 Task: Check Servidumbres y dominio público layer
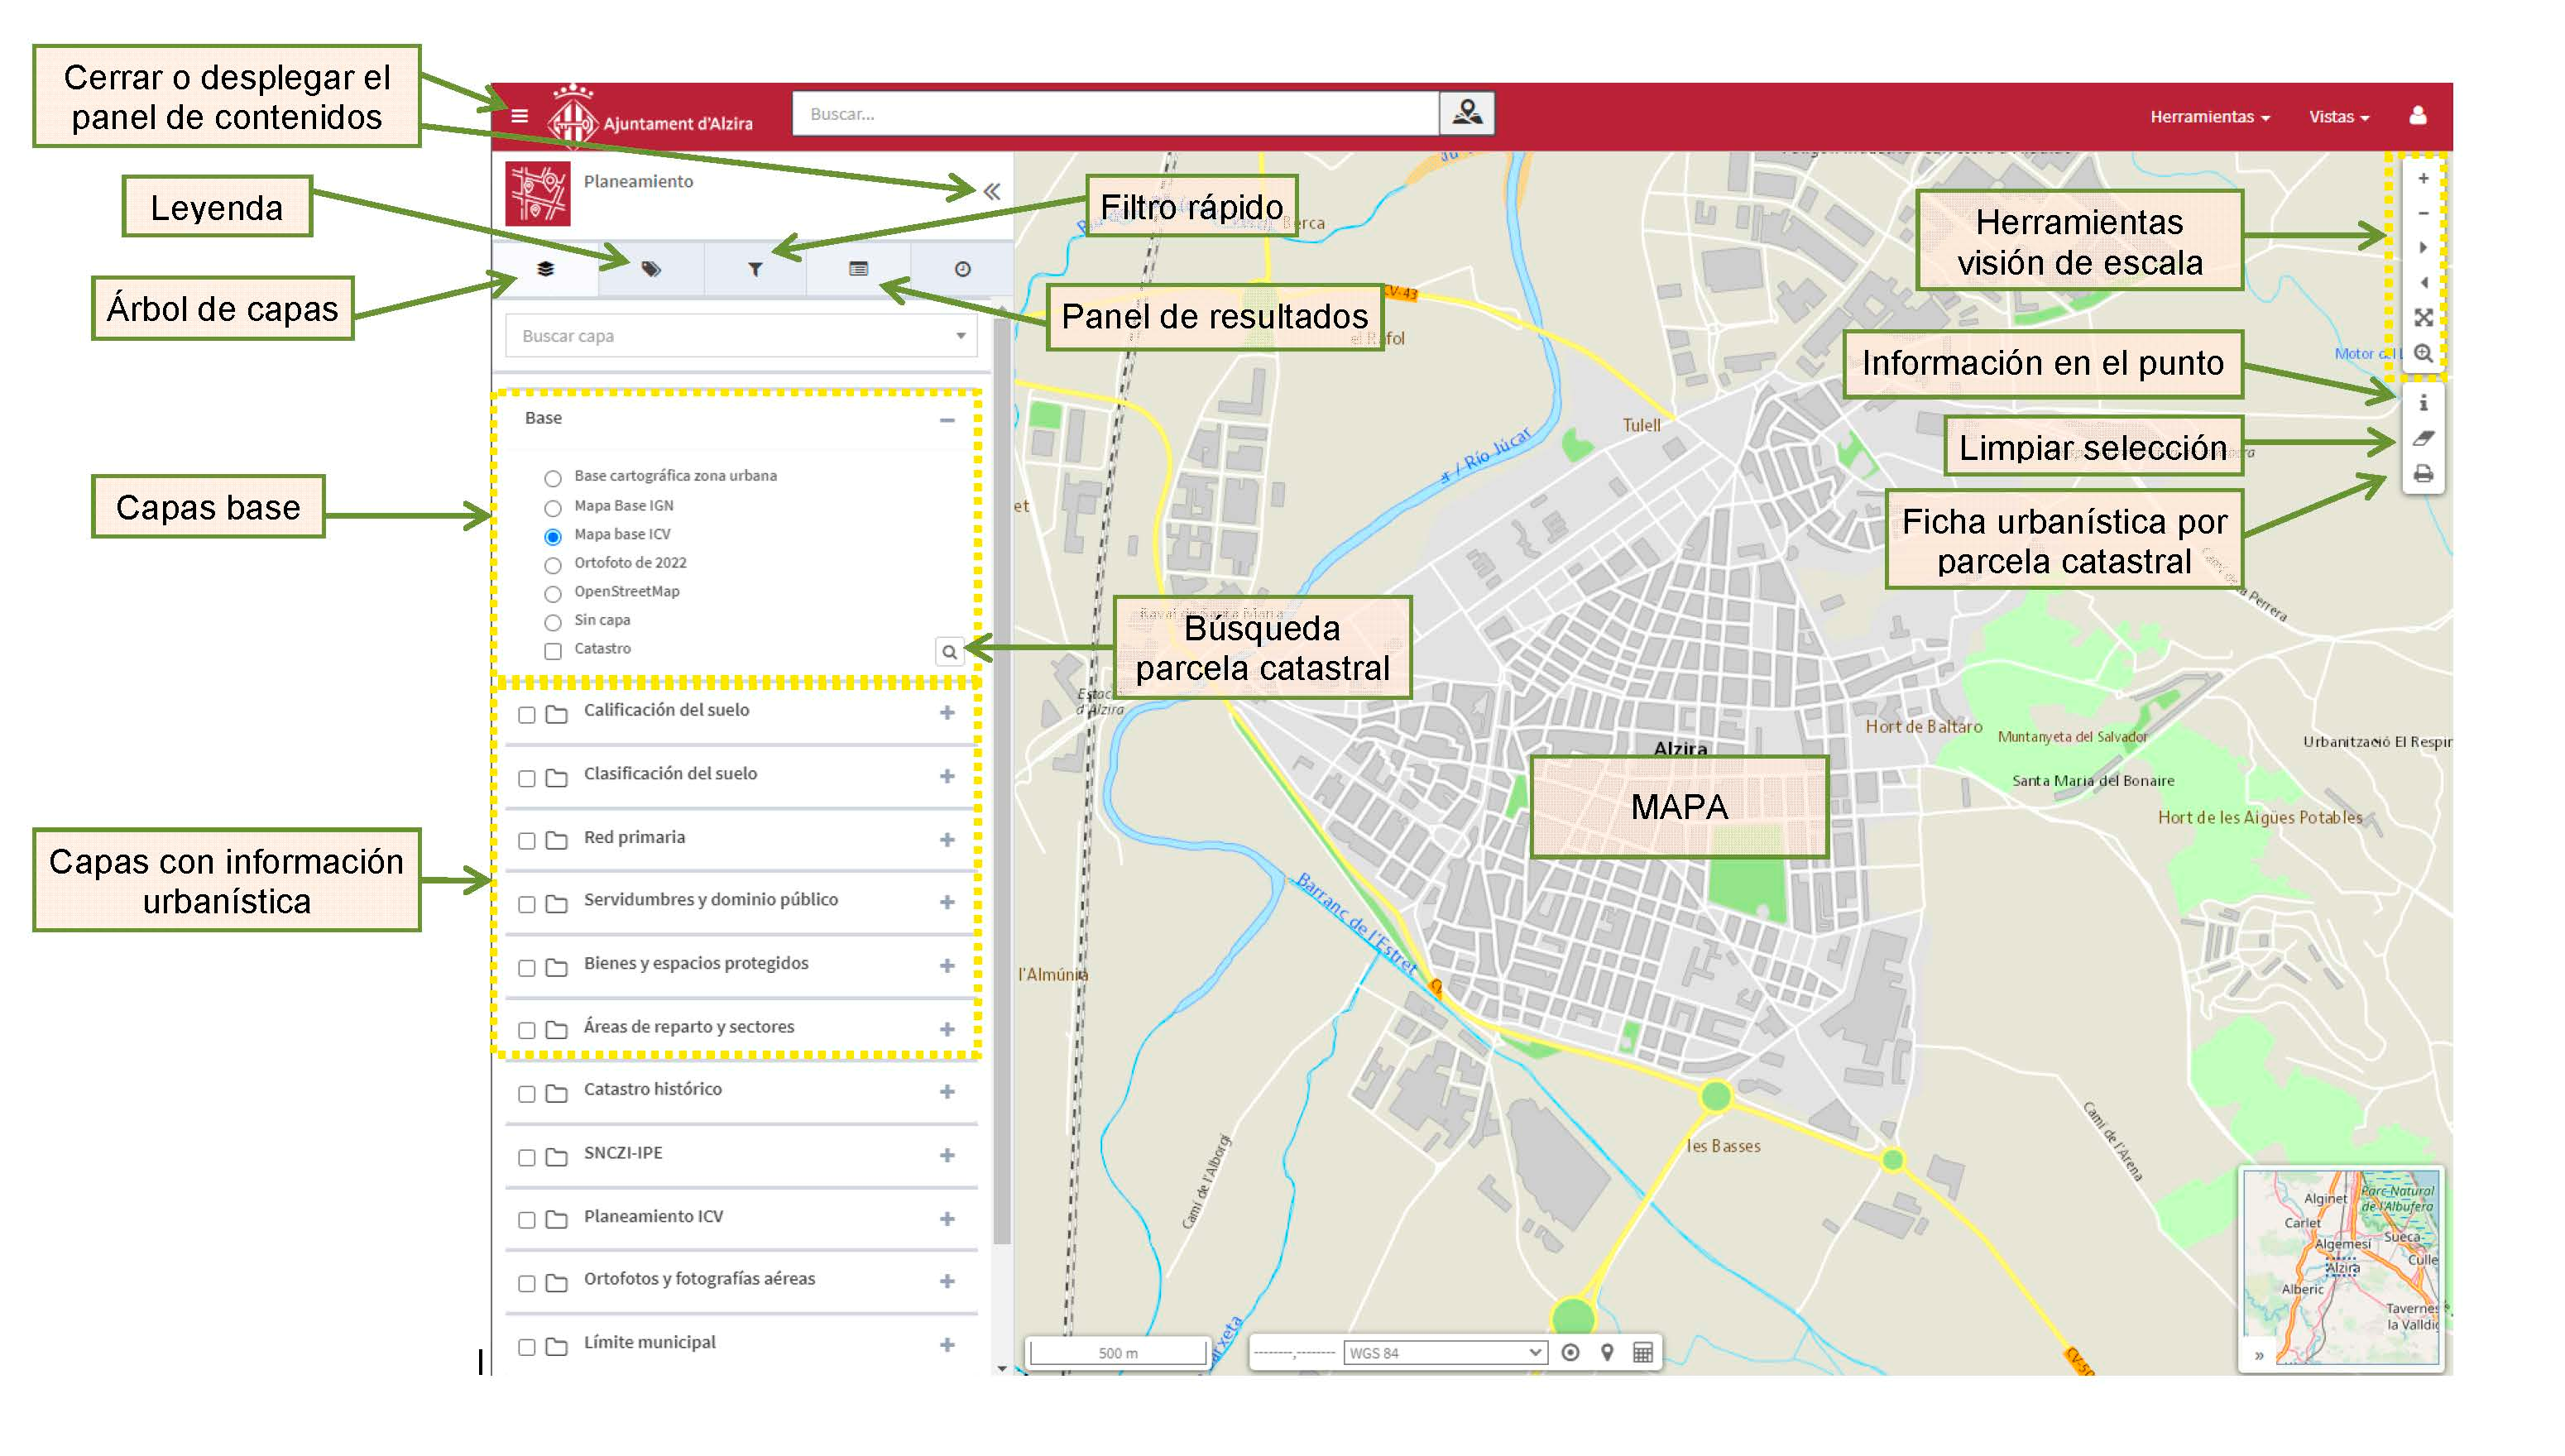tap(526, 904)
